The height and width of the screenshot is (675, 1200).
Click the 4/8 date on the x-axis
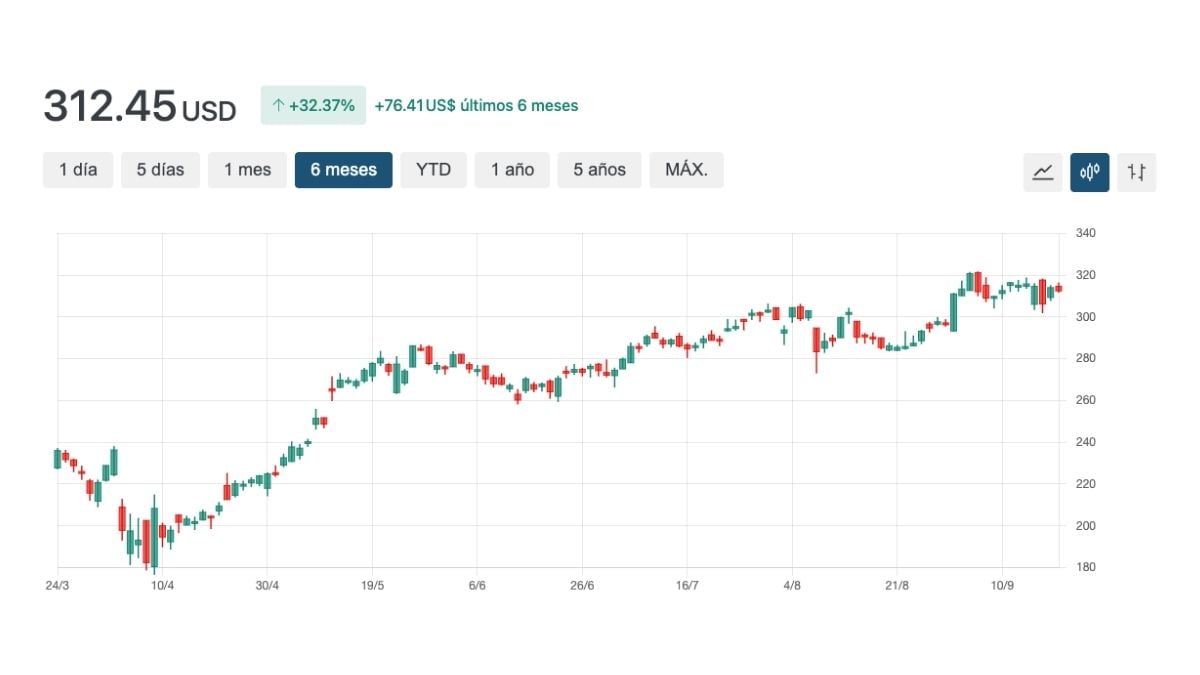[x=792, y=585]
